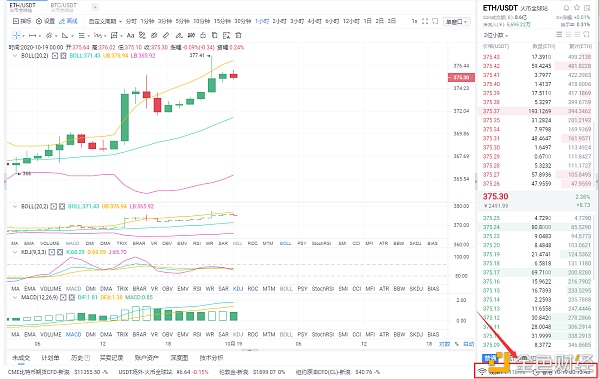600x379 pixels.
Task: Open 2位小数 decimal precision dropdown
Action: pyautogui.click(x=496, y=35)
